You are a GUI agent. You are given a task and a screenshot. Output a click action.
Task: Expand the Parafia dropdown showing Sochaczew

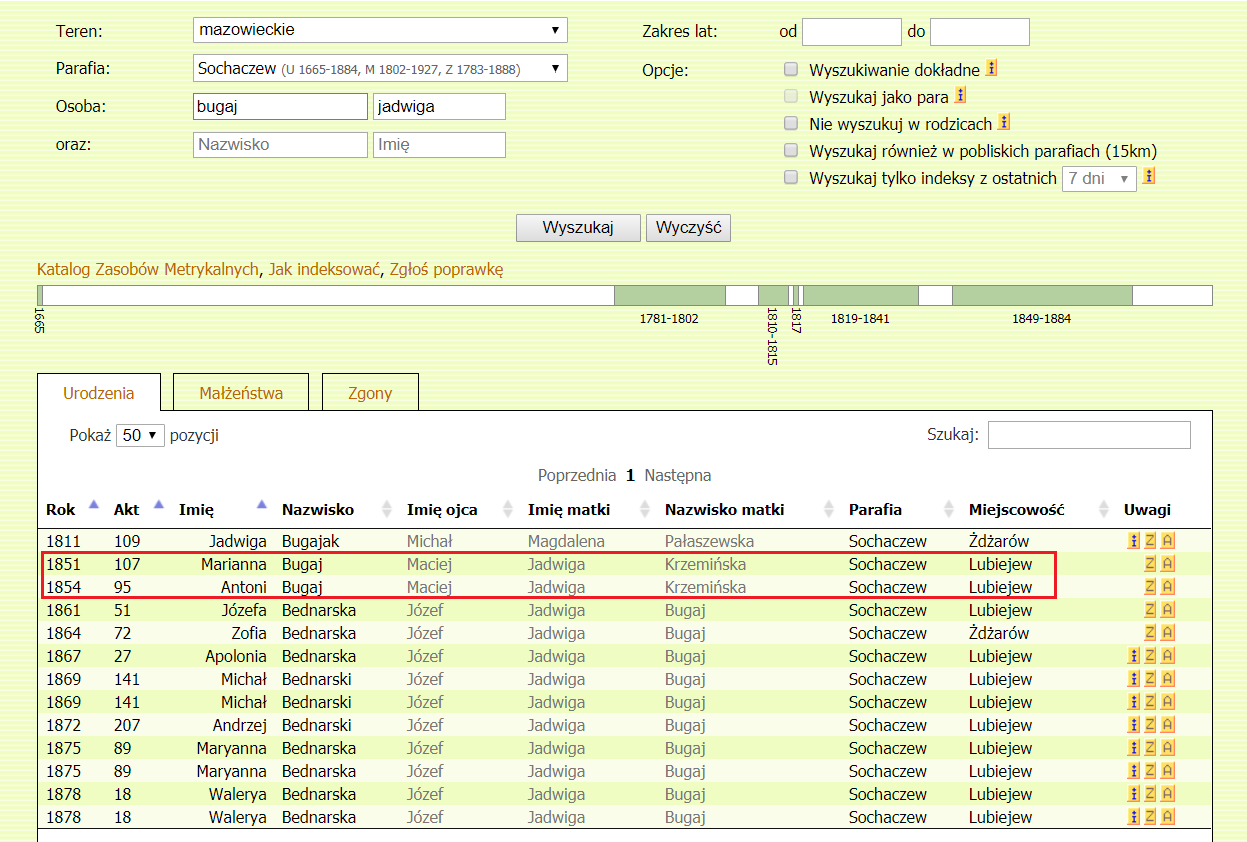(x=380, y=69)
